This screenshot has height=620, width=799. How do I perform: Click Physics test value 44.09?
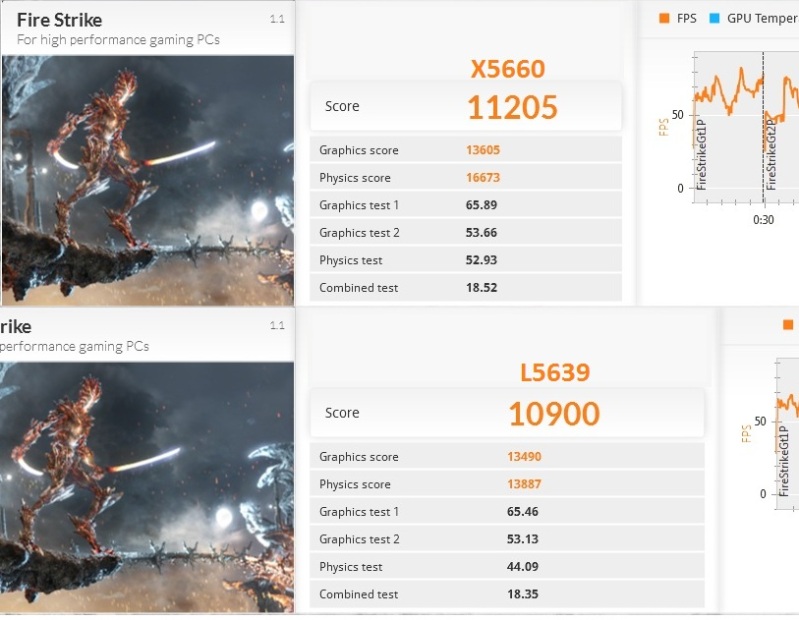(522, 567)
